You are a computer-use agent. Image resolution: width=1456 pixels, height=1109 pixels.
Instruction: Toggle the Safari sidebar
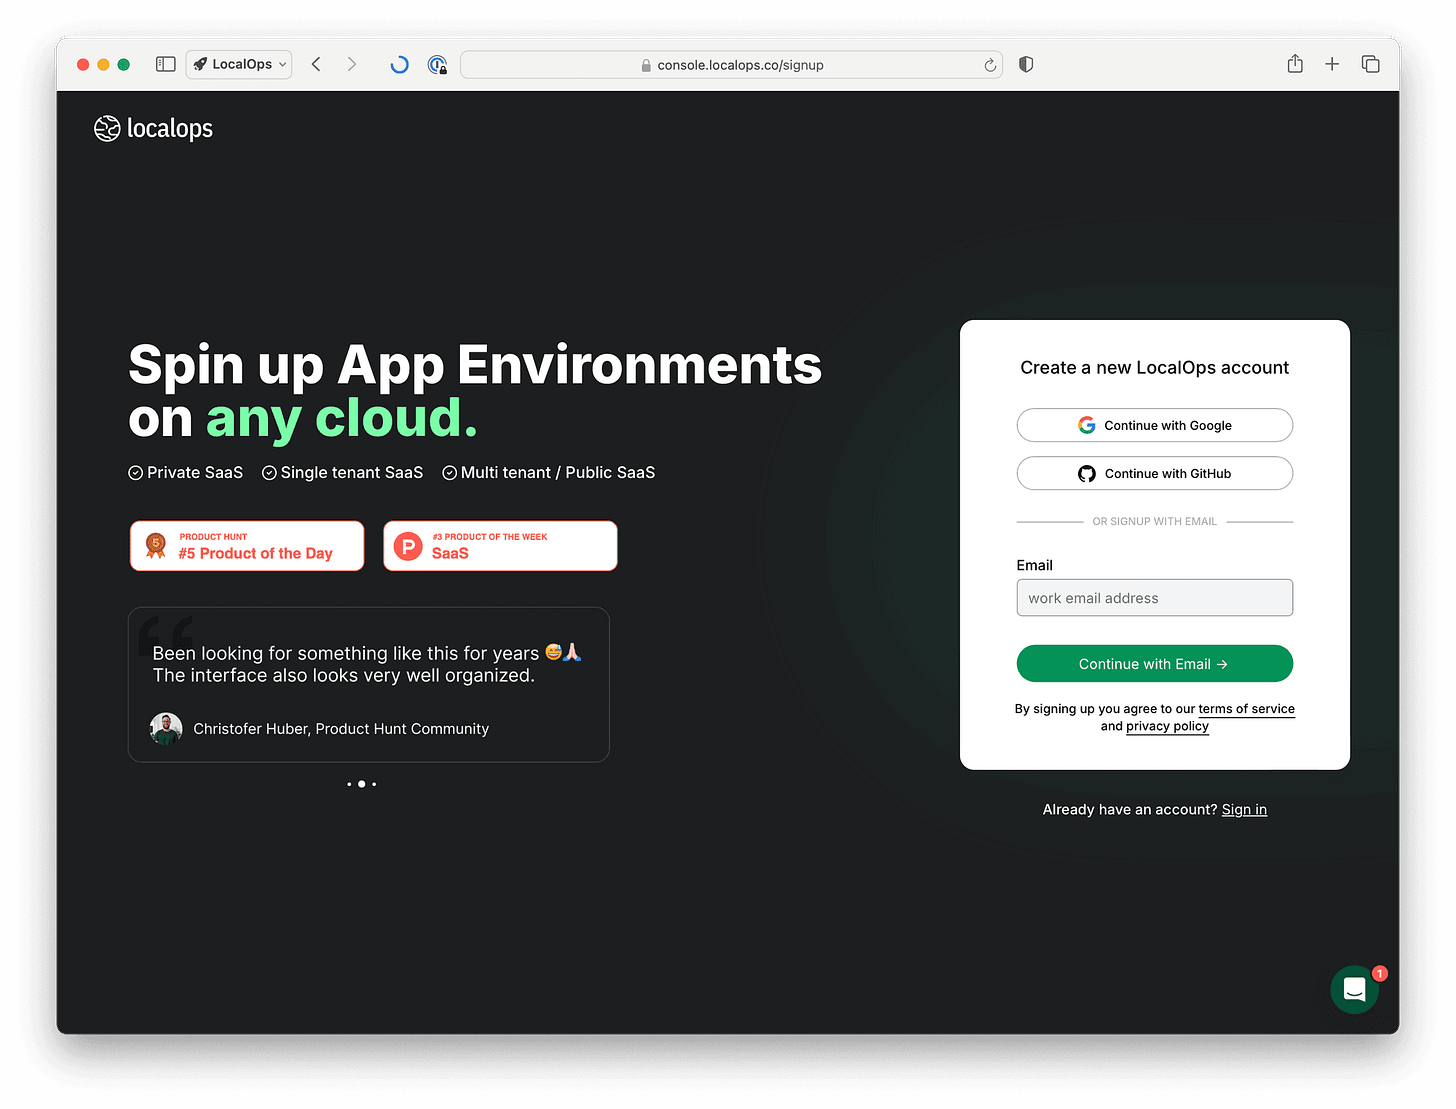click(x=166, y=64)
